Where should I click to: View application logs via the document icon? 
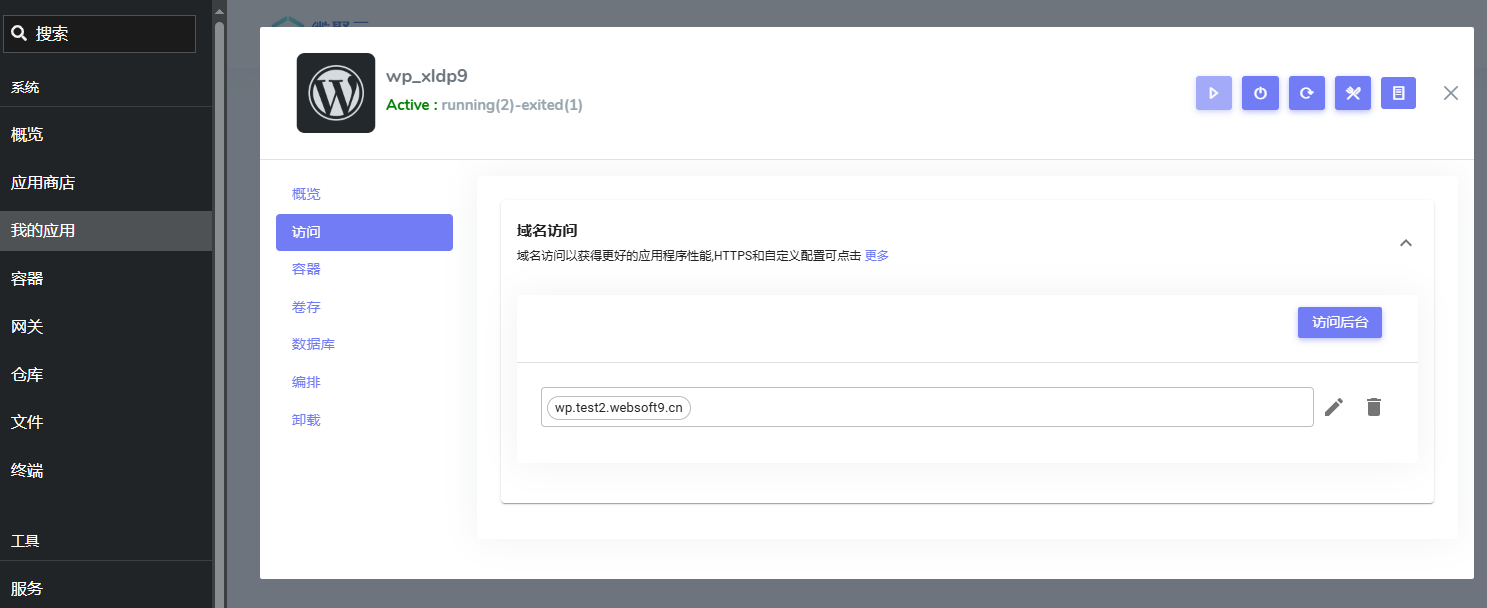tap(1398, 93)
